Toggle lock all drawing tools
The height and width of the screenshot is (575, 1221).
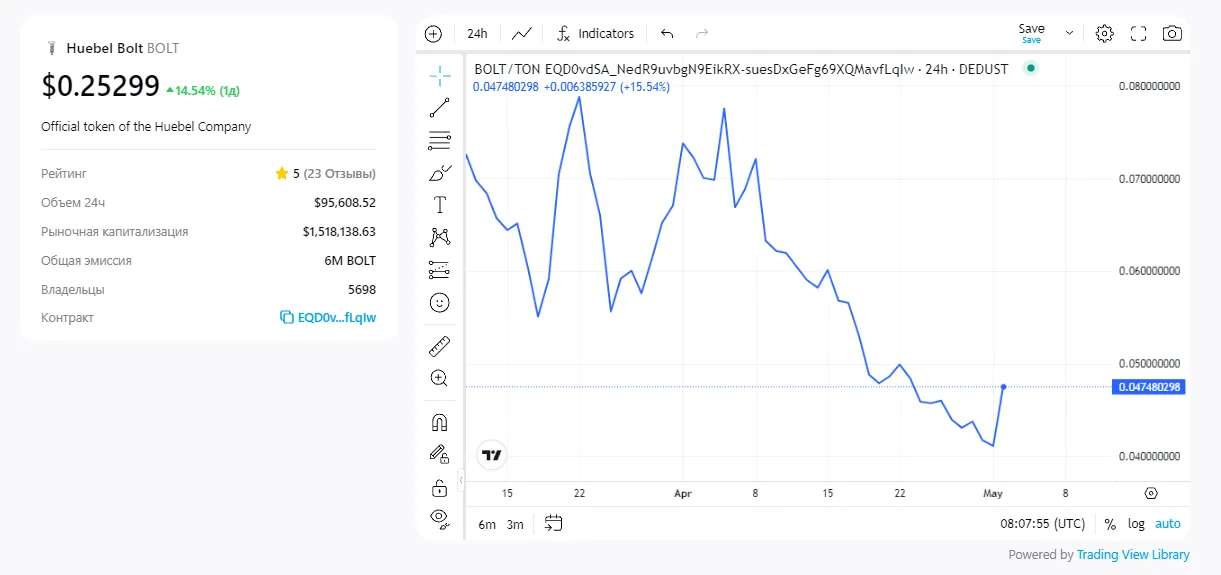click(439, 487)
